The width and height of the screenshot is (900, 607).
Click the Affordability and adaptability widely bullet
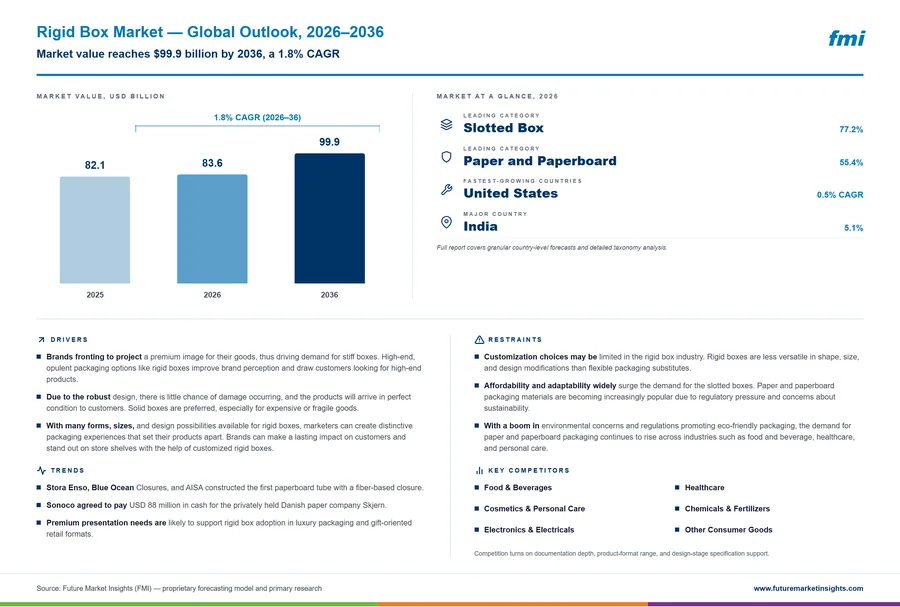click(x=655, y=396)
